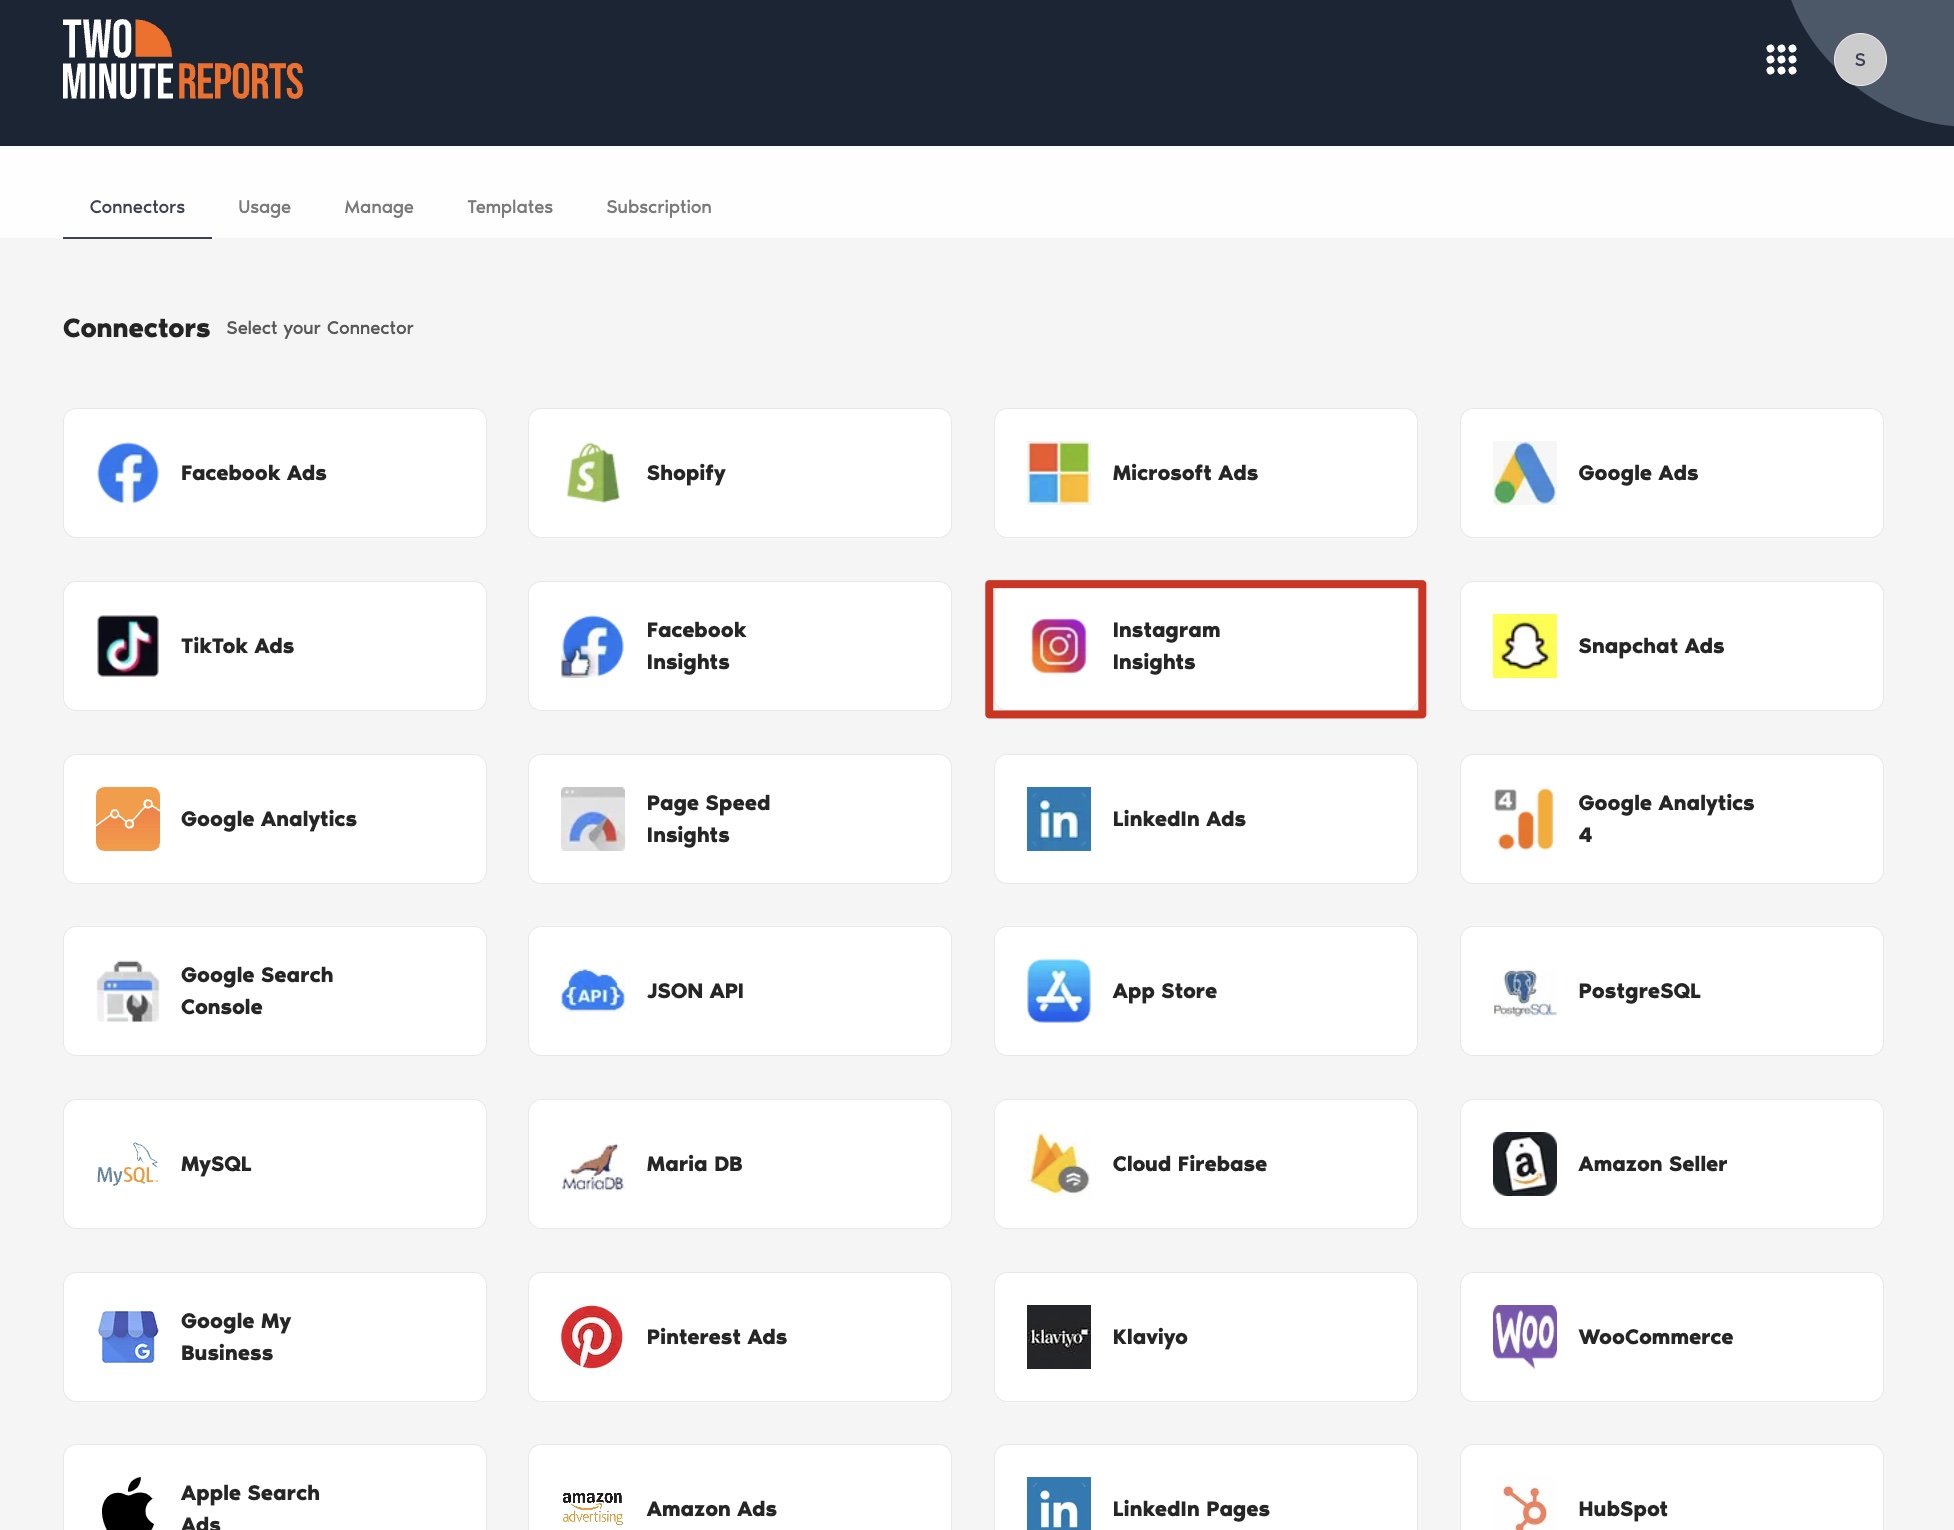Click the App Store icon
The height and width of the screenshot is (1530, 1954).
[1059, 991]
